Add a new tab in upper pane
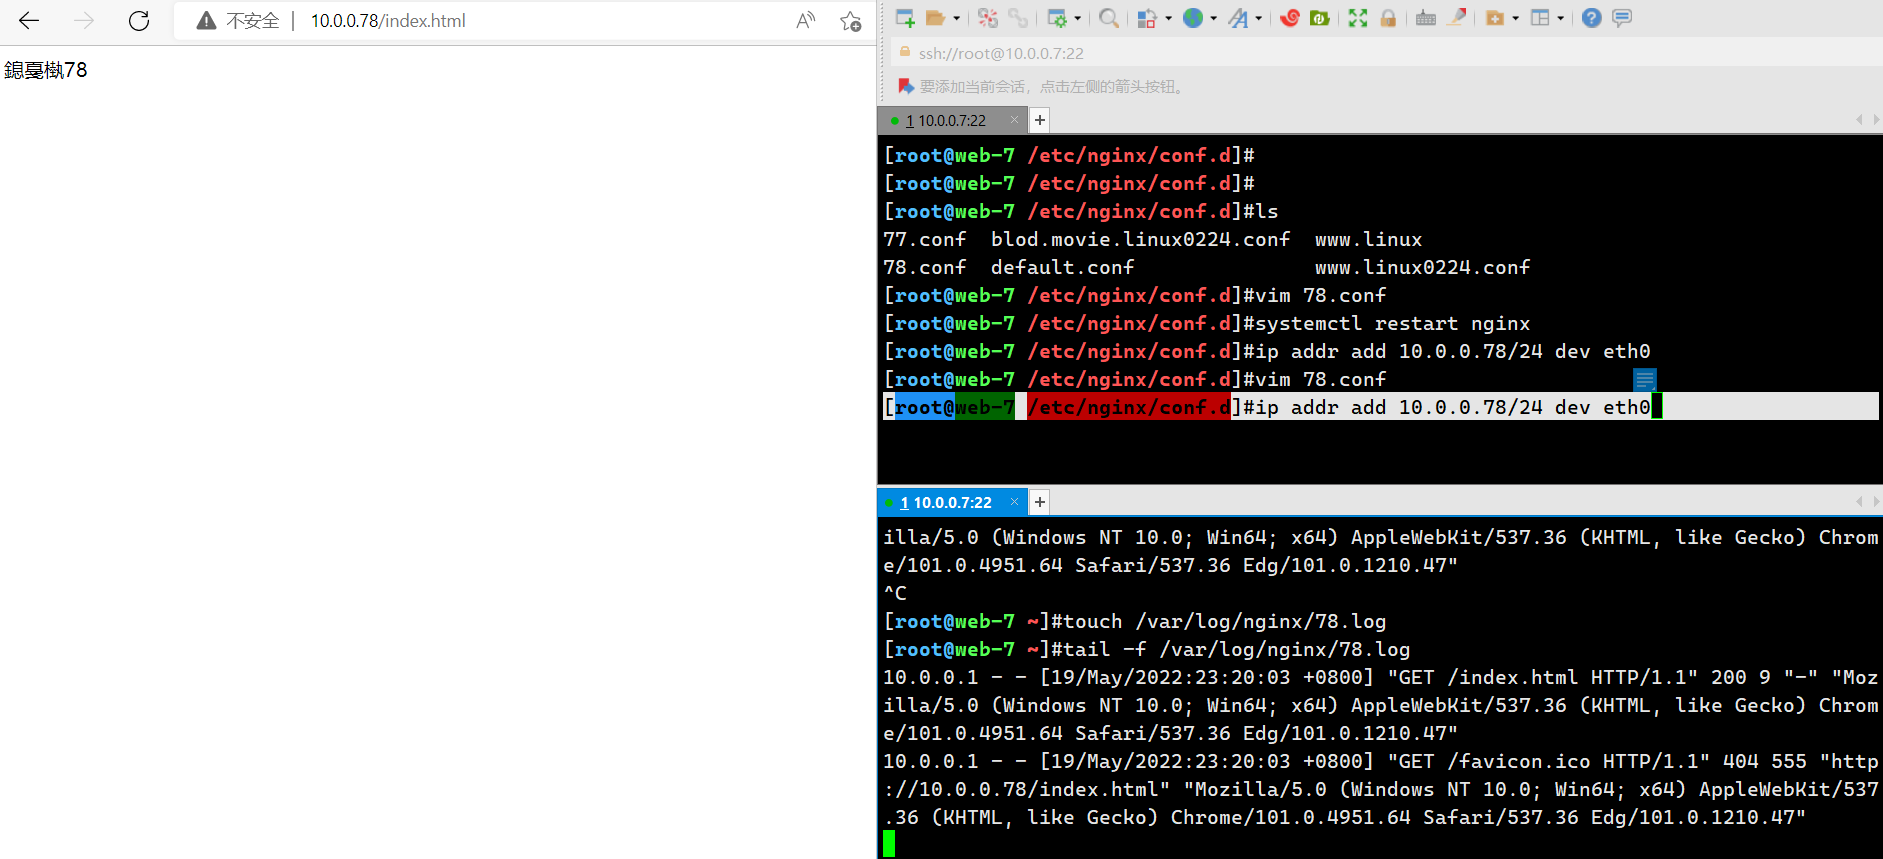 pos(1040,120)
